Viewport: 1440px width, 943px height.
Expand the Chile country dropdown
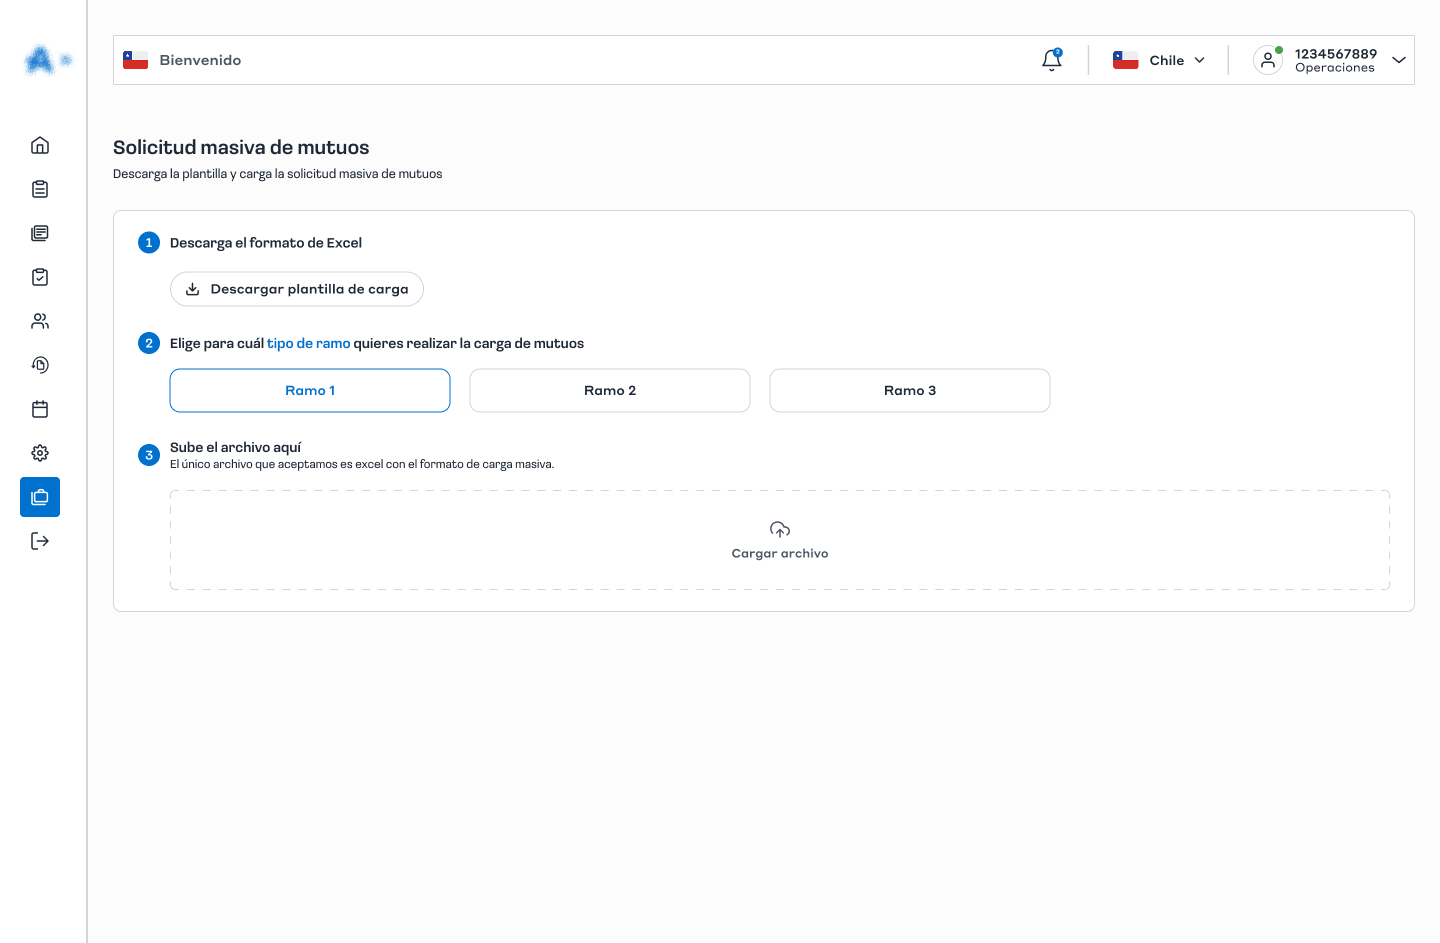[1159, 60]
